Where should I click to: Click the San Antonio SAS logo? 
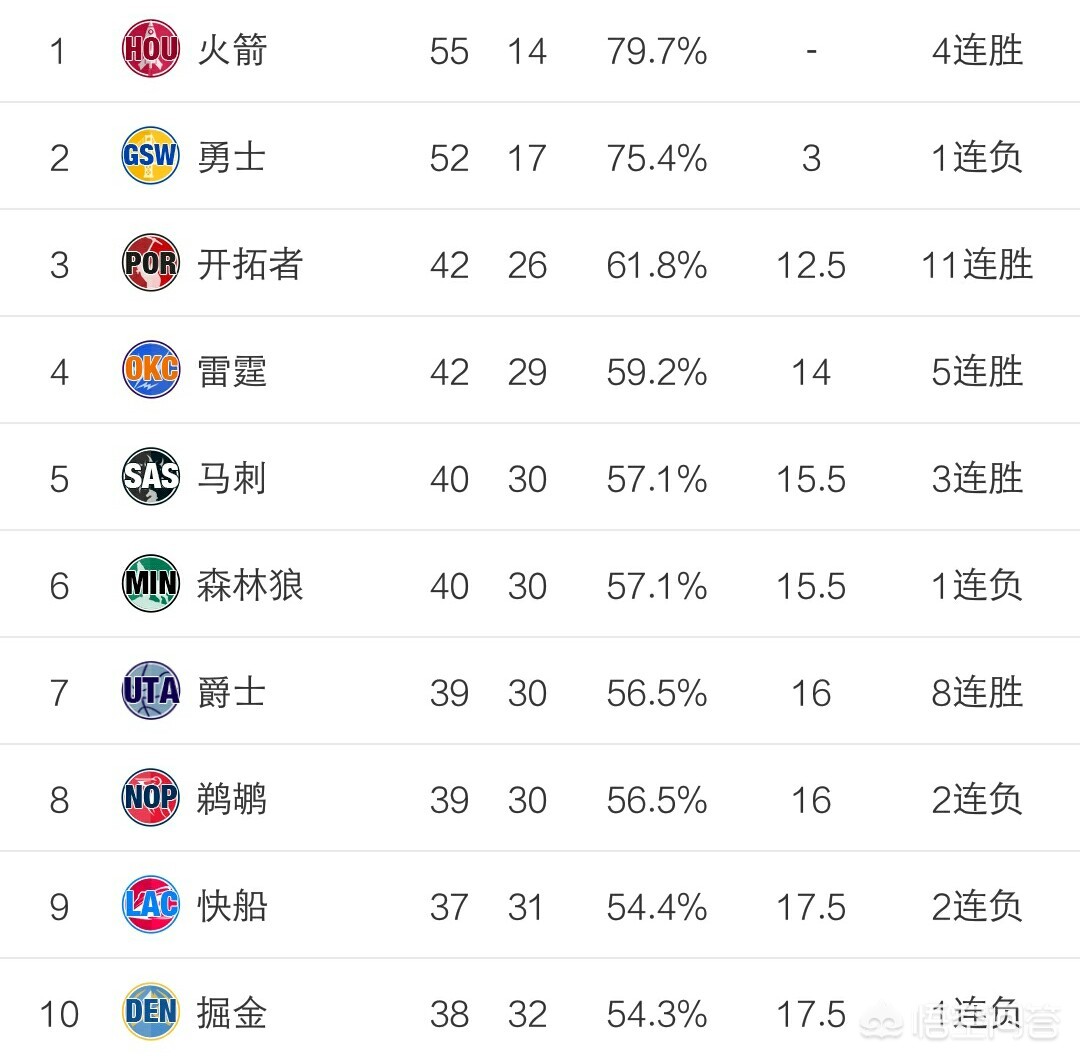coord(151,478)
